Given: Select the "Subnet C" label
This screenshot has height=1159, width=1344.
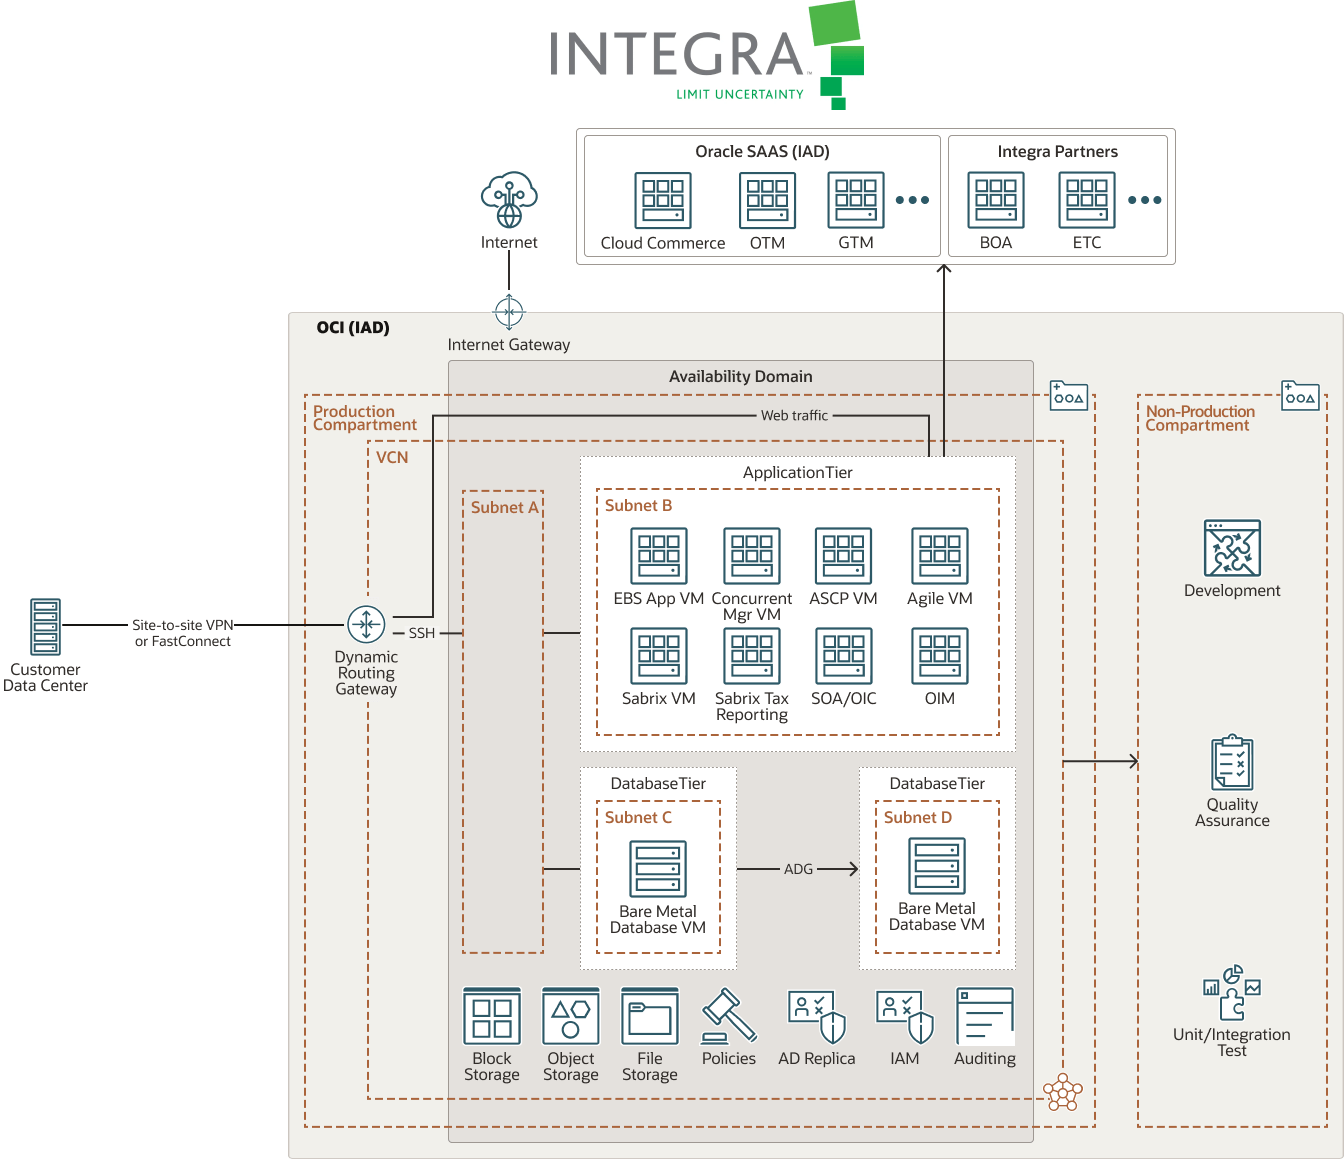Looking at the screenshot, I should 638,818.
